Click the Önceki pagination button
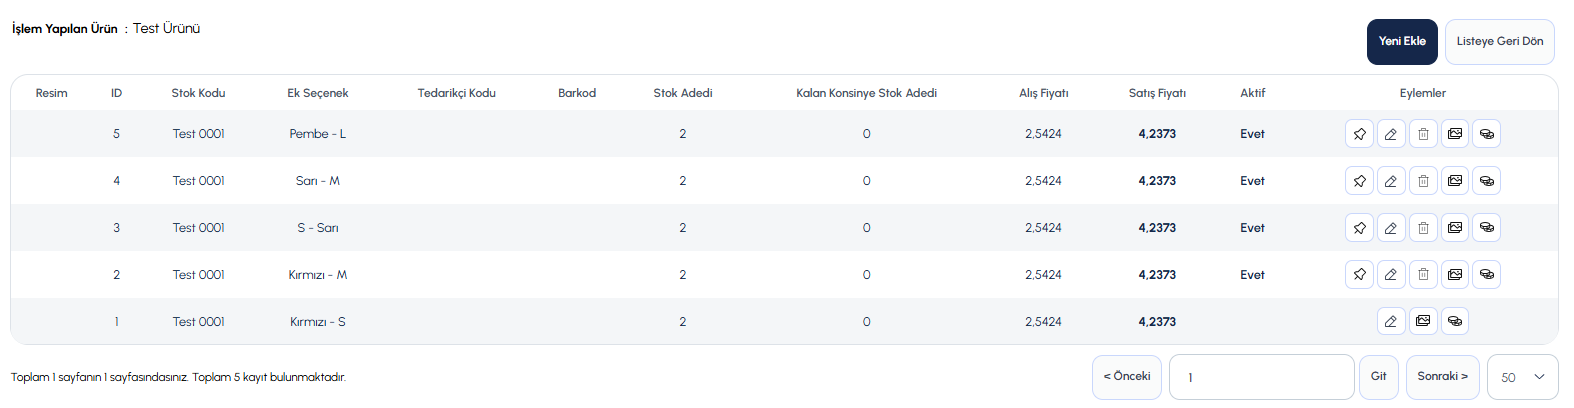Image resolution: width=1574 pixels, height=408 pixels. pos(1127,377)
